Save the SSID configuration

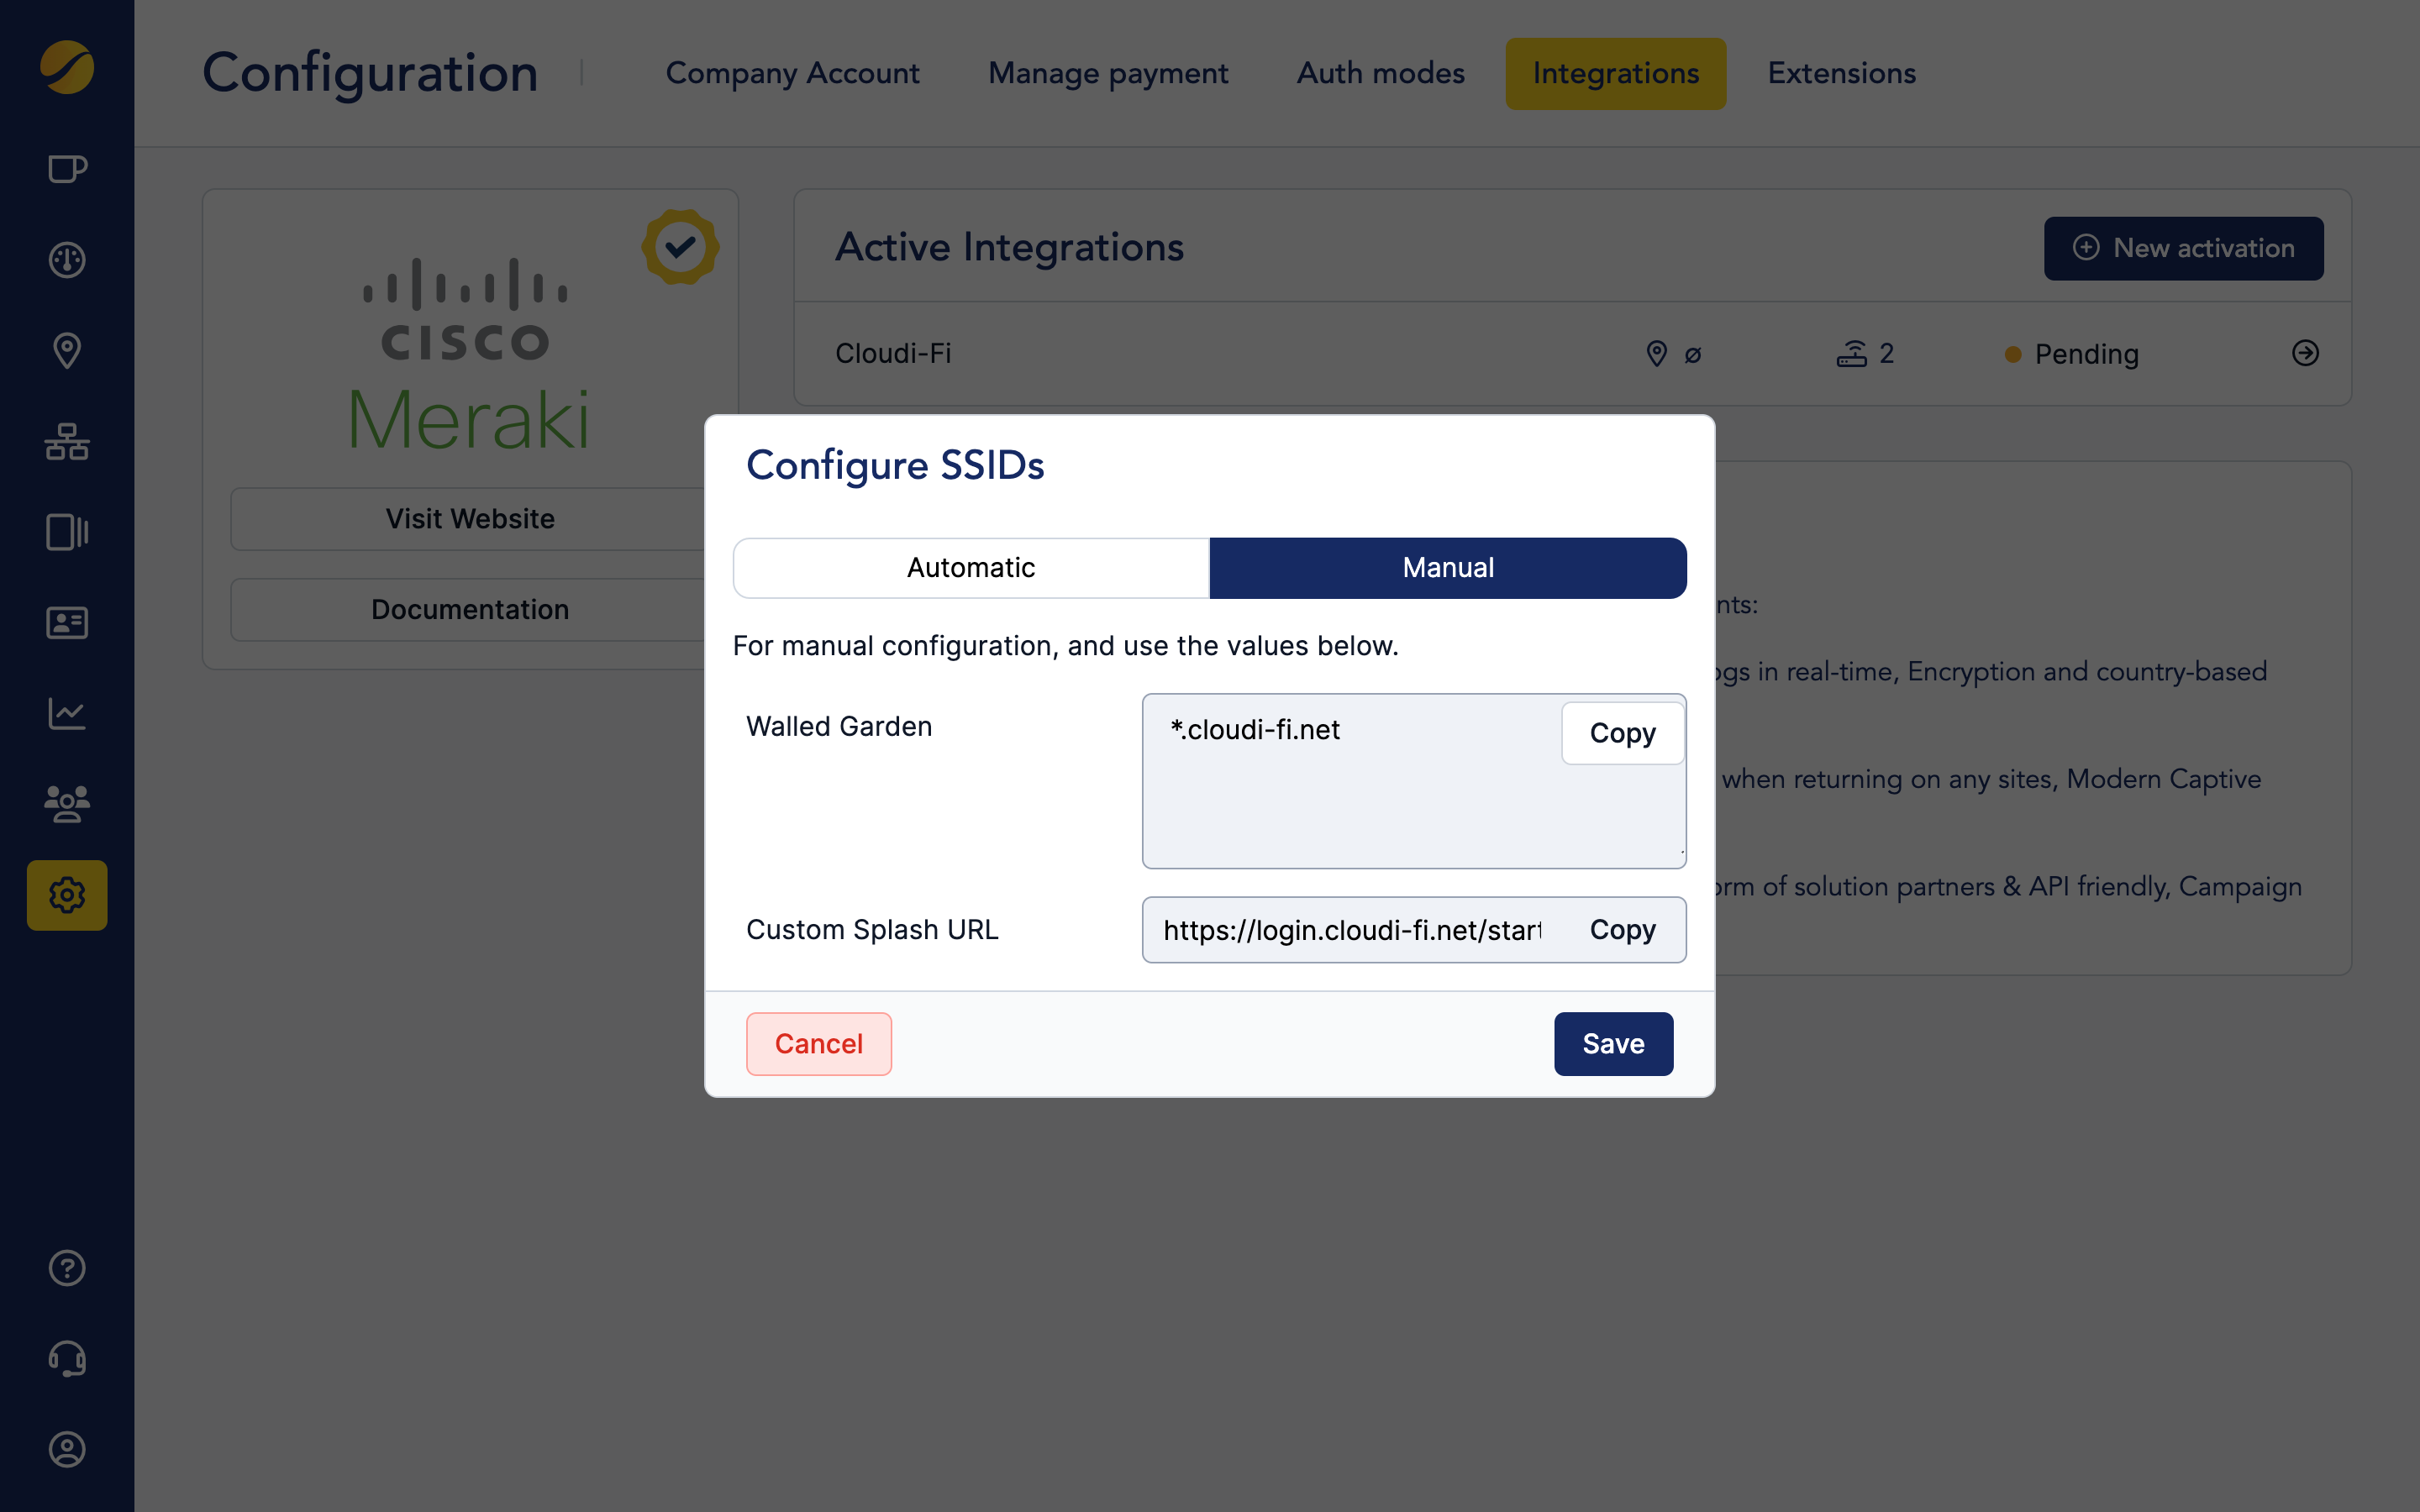(1612, 1043)
